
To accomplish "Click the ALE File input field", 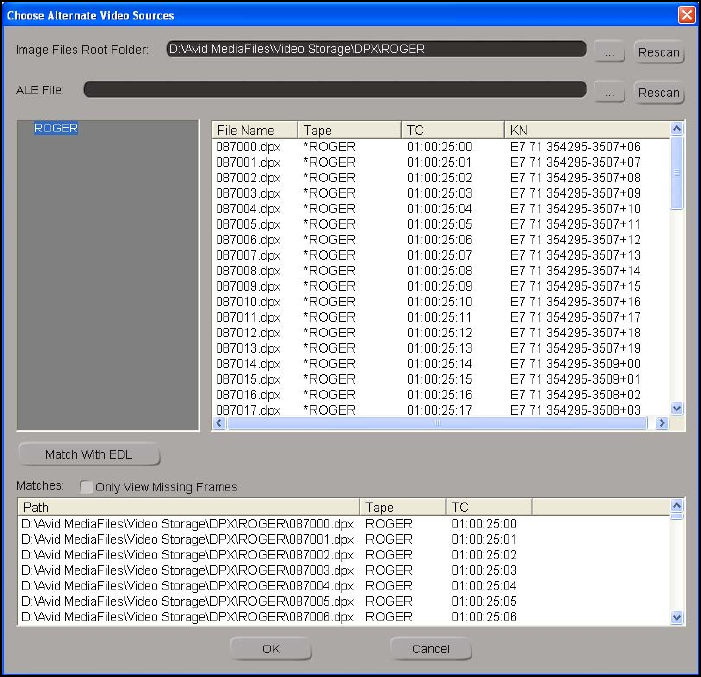I will click(x=335, y=89).
